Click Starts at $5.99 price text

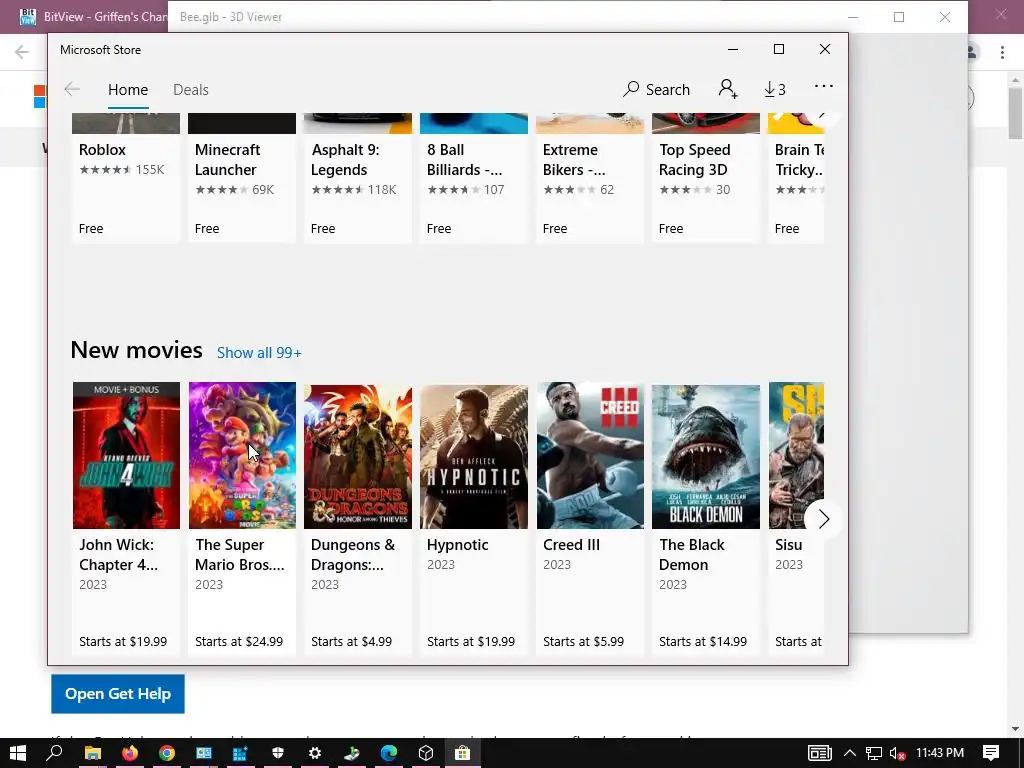(583, 642)
